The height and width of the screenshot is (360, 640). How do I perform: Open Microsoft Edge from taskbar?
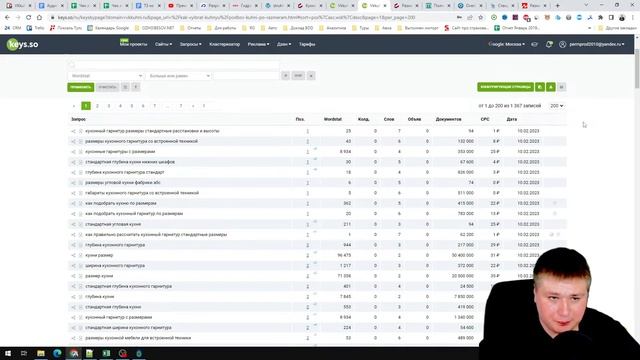point(57,353)
